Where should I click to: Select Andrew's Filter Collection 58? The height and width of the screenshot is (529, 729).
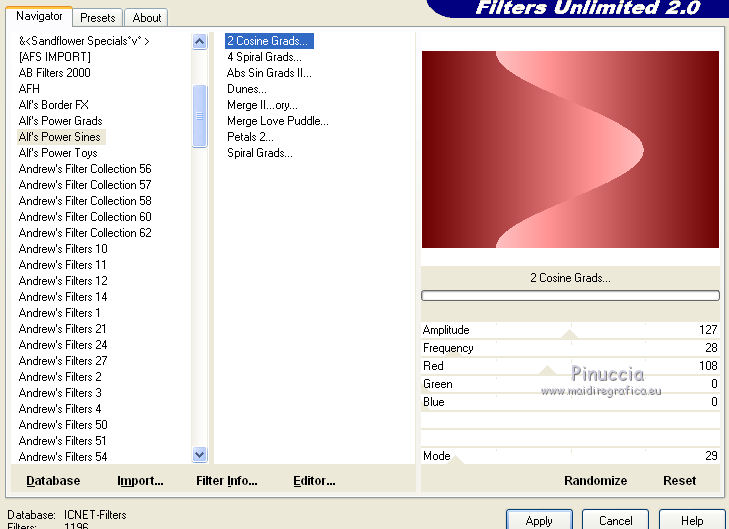click(85, 201)
